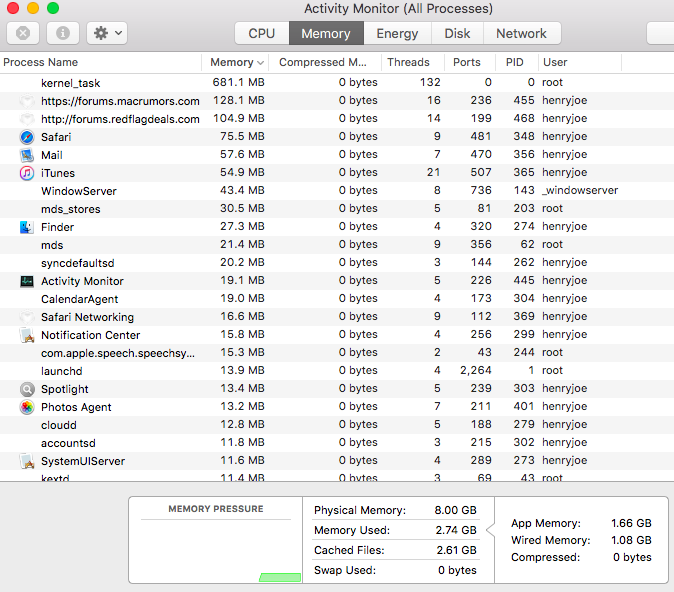Click the Memory Used 2.74 GB value

(456, 530)
